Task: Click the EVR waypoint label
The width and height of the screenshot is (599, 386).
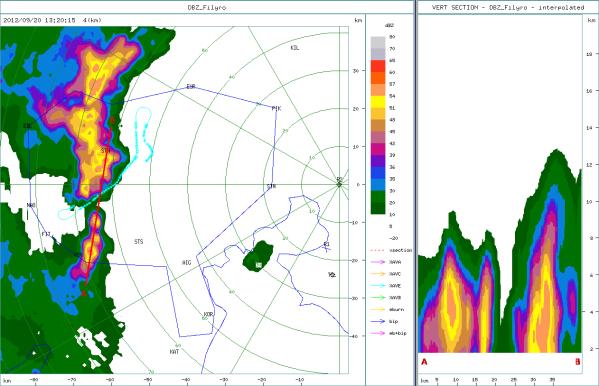Action: coord(191,86)
